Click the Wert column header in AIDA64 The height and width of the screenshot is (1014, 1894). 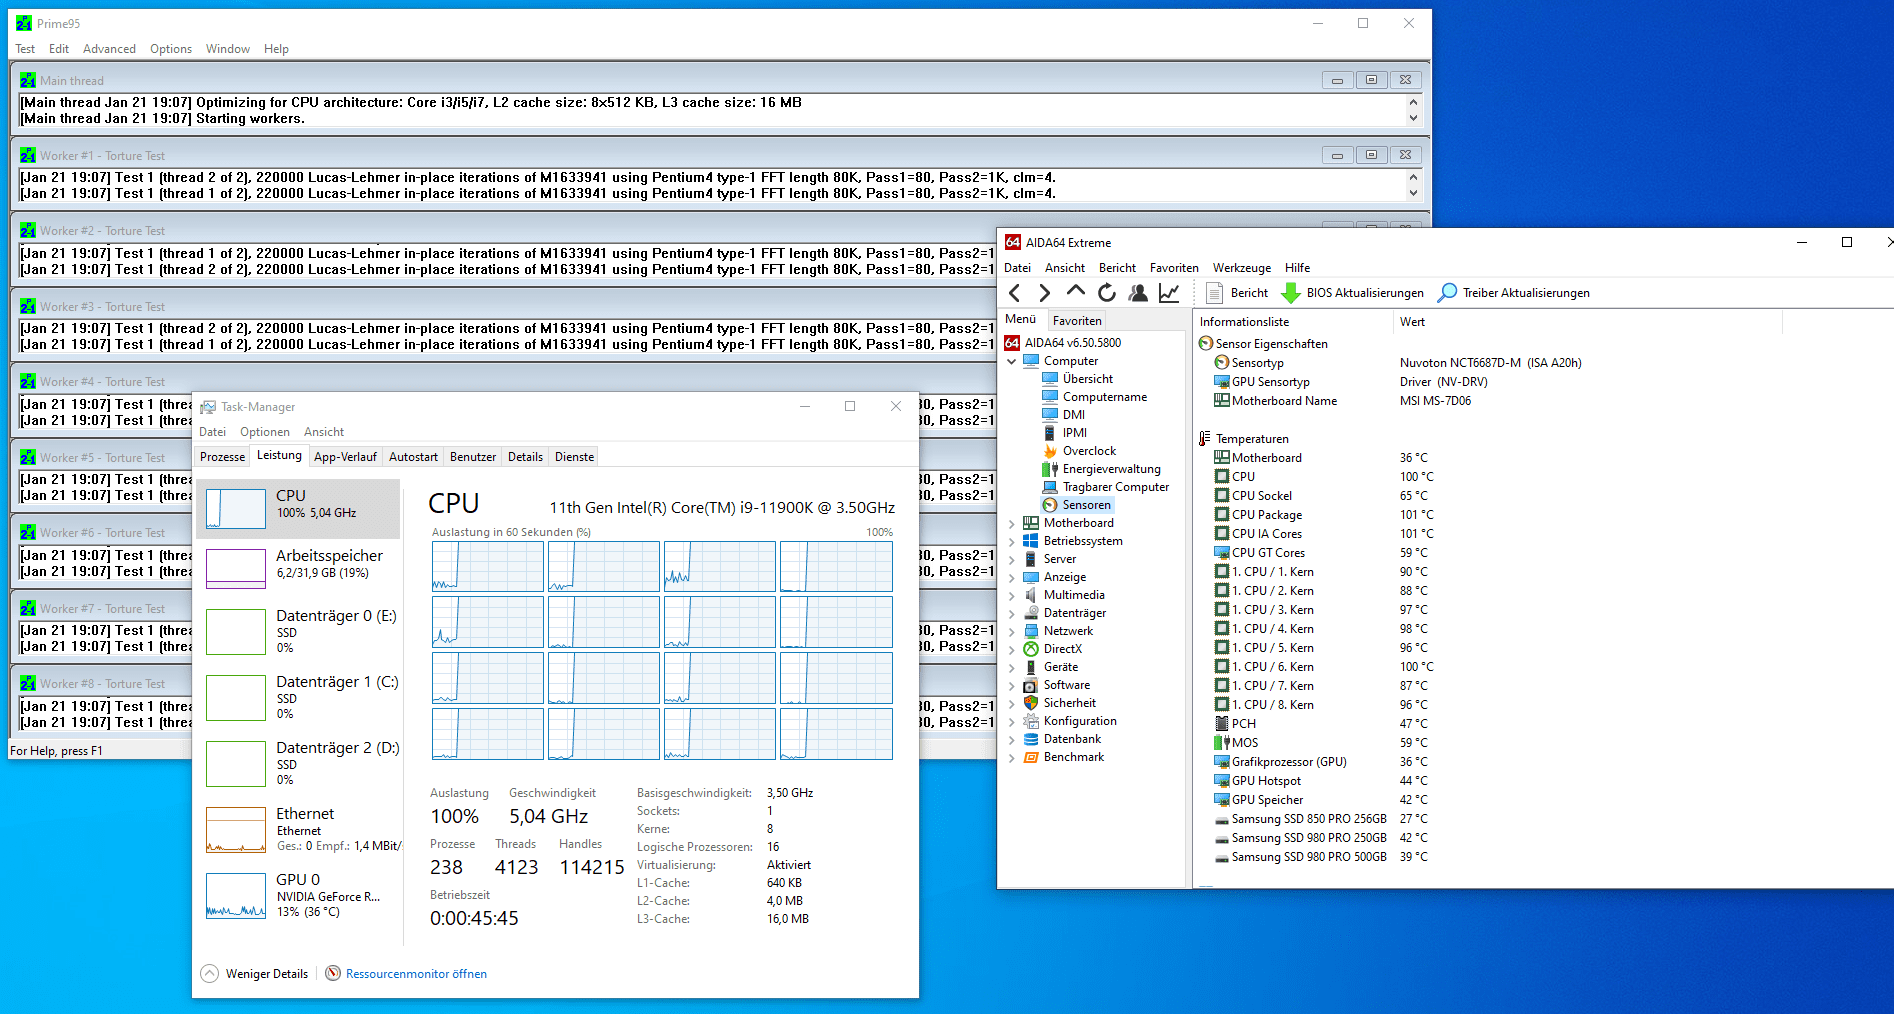[x=1587, y=322]
